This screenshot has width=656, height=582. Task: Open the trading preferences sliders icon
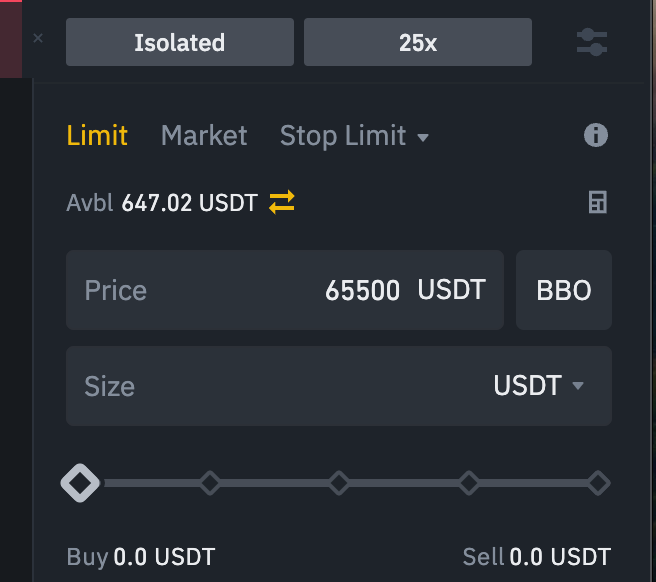[592, 42]
